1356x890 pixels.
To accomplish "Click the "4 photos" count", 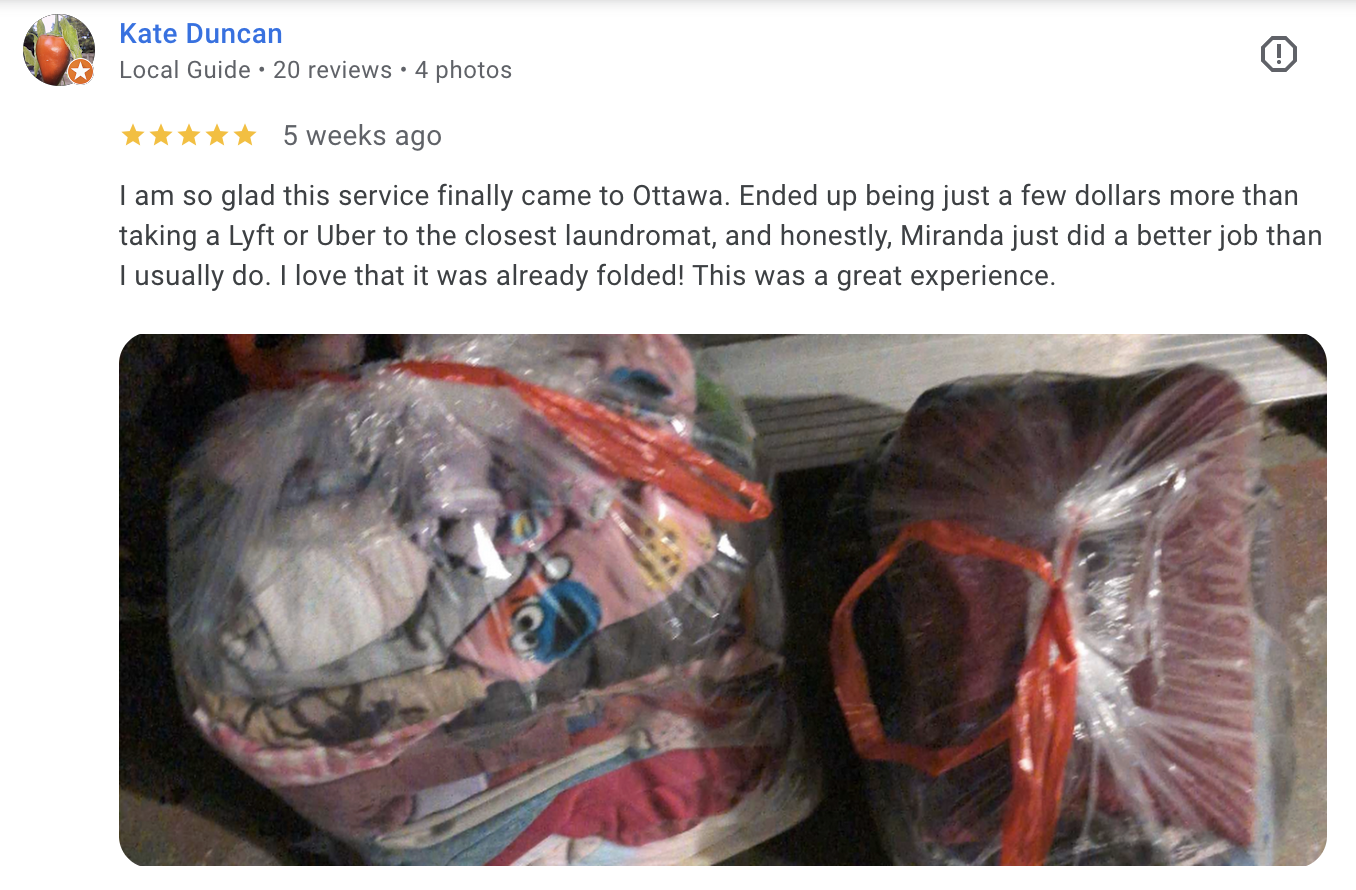I will click(463, 70).
